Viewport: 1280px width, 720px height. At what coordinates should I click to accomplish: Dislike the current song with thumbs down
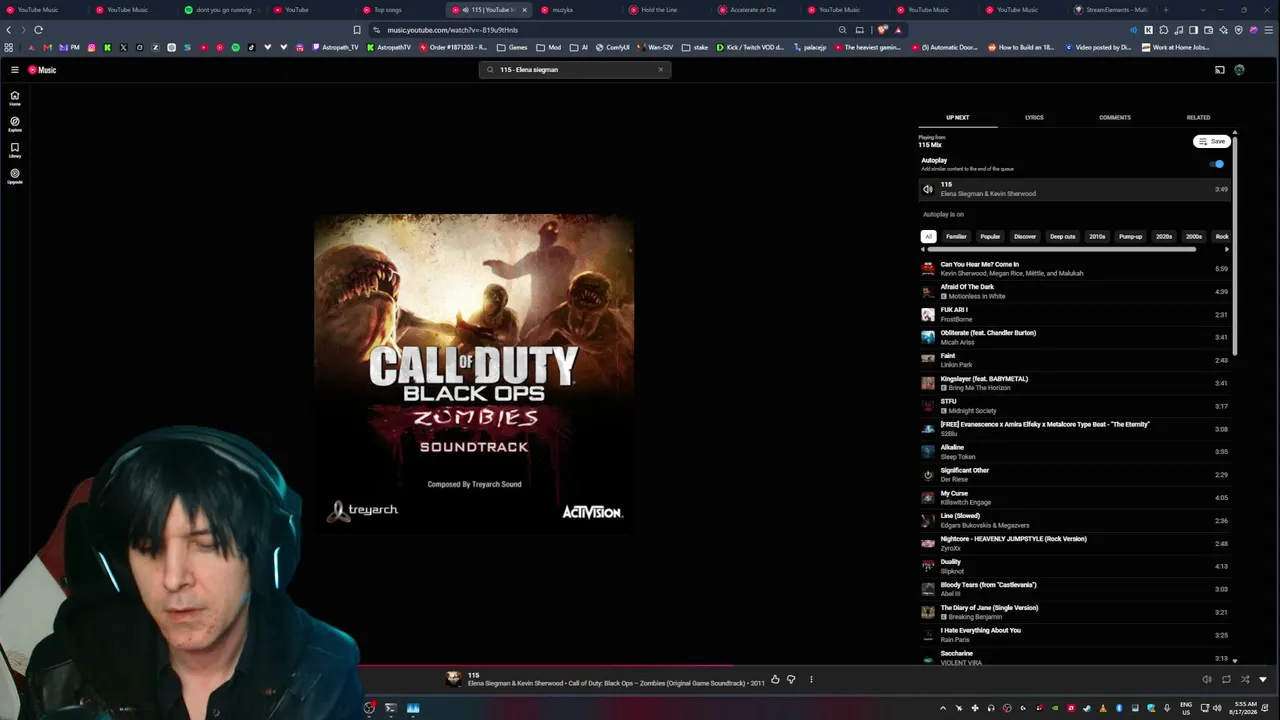tap(791, 680)
